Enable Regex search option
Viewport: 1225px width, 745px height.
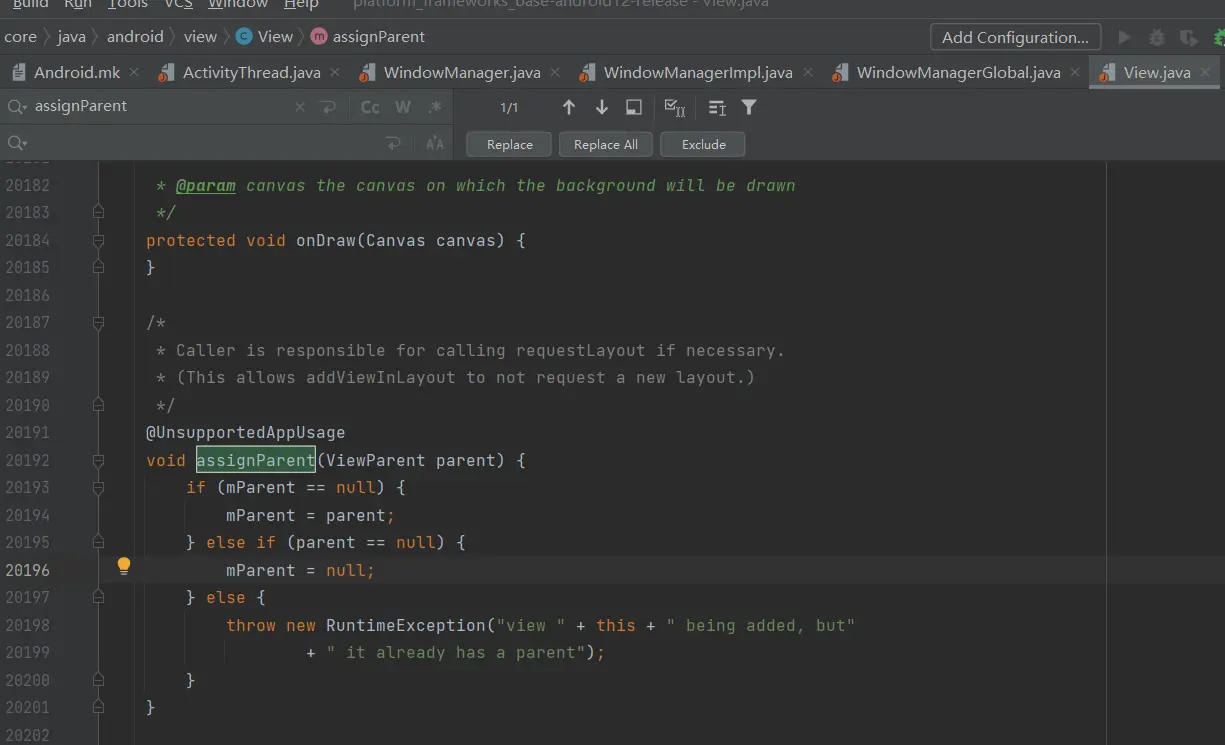[435, 107]
